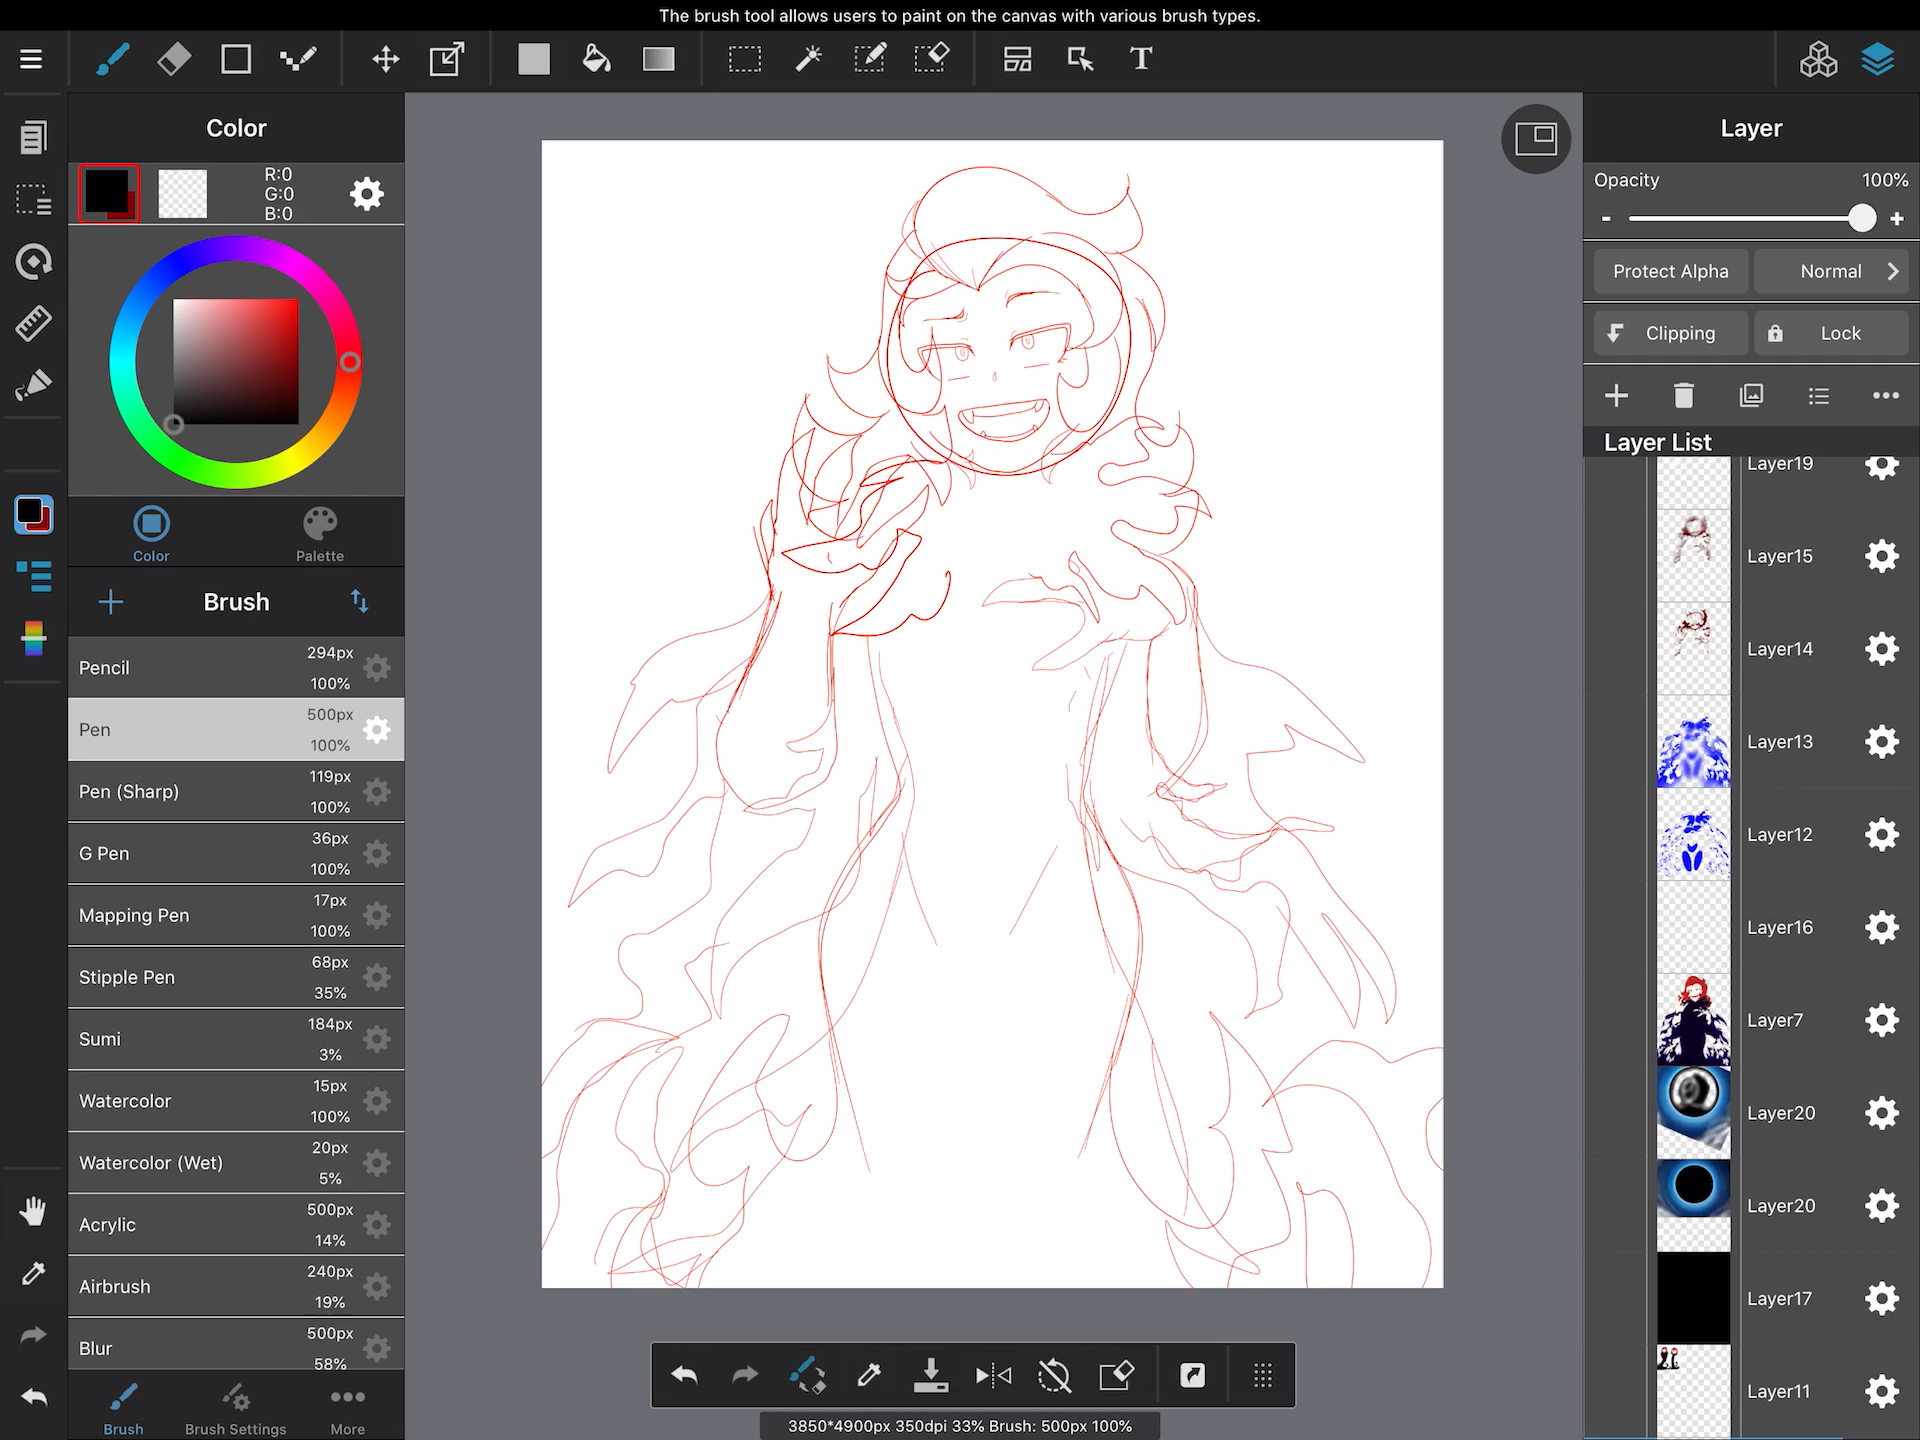Open the Normal blend mode dropdown
Screen dimensions: 1920x1440
click(x=1832, y=271)
